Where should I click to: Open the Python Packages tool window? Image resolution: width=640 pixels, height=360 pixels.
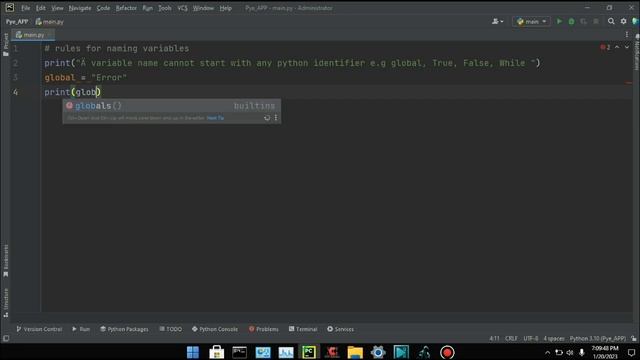click(124, 329)
